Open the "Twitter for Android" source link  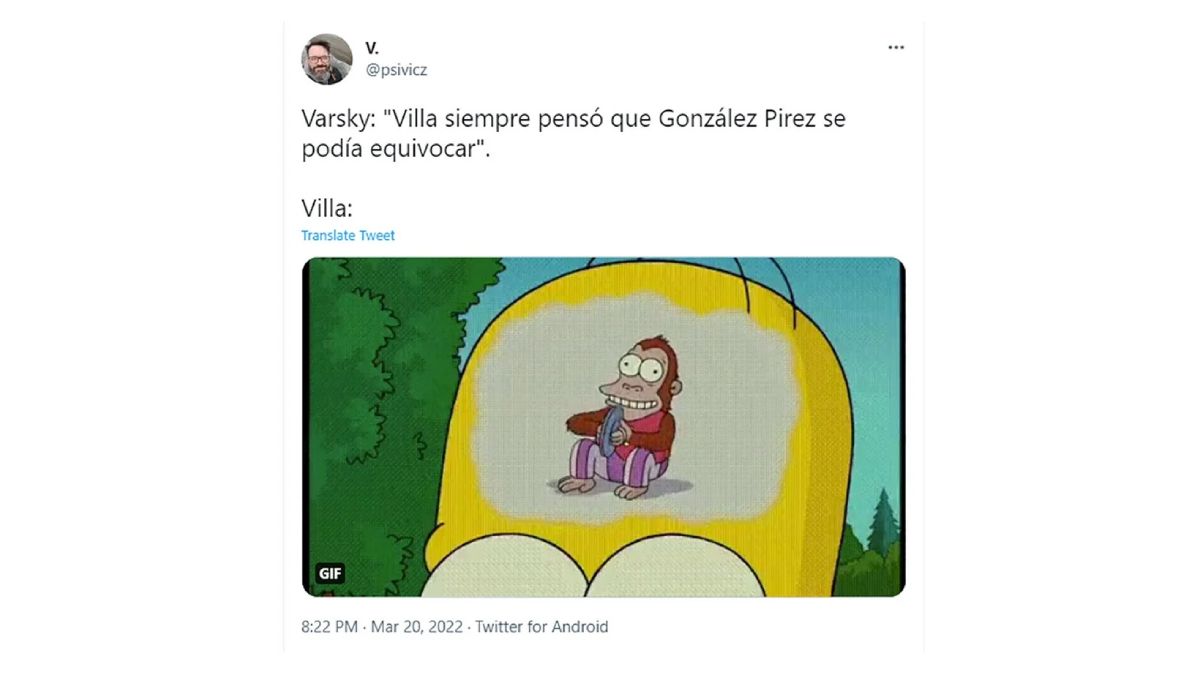pyautogui.click(x=541, y=627)
